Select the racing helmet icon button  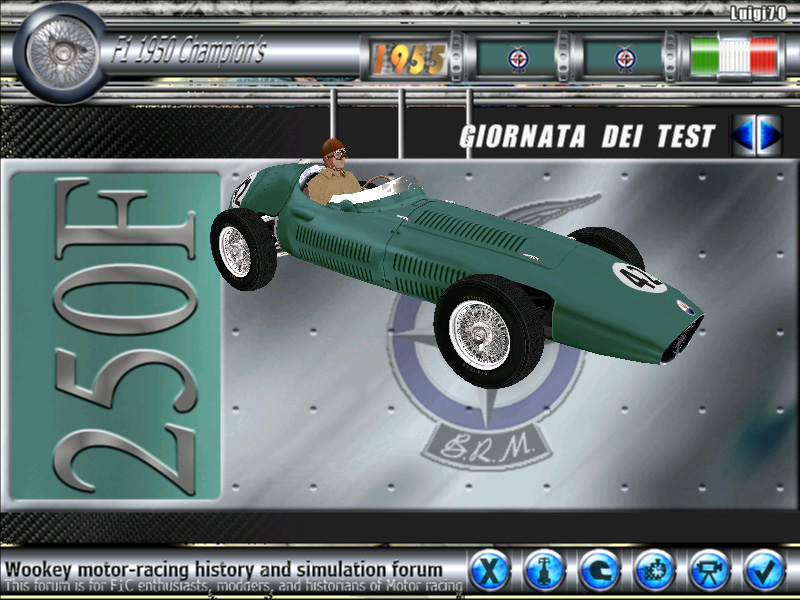[x=600, y=570]
